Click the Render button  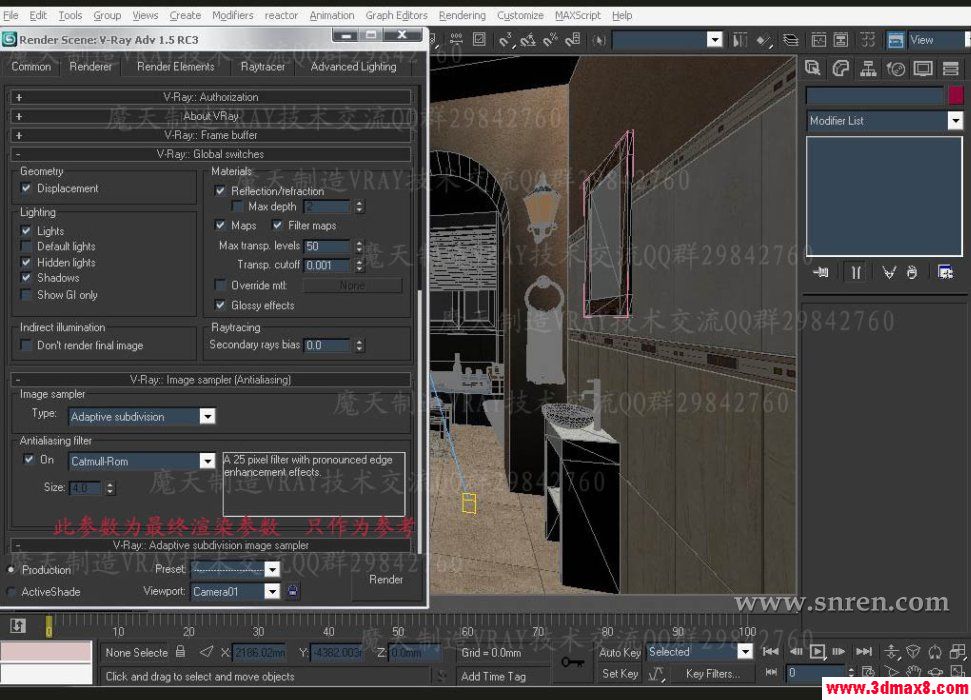pos(386,580)
